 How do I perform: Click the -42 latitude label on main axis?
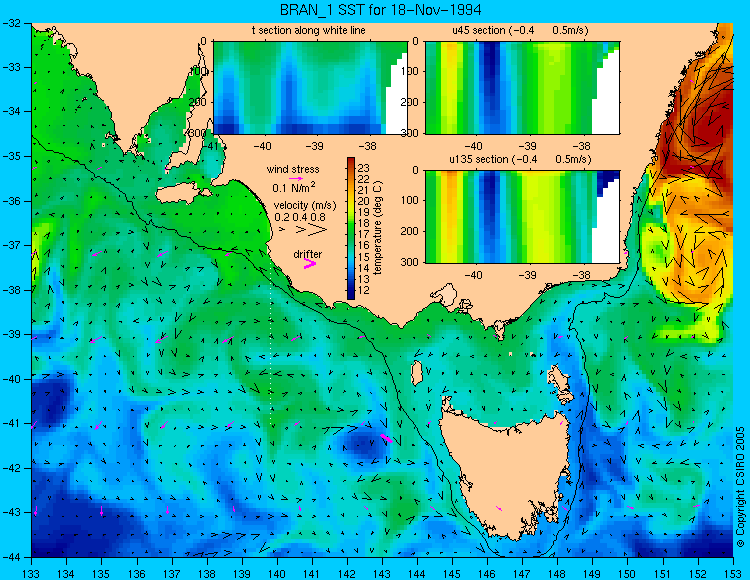[13, 468]
